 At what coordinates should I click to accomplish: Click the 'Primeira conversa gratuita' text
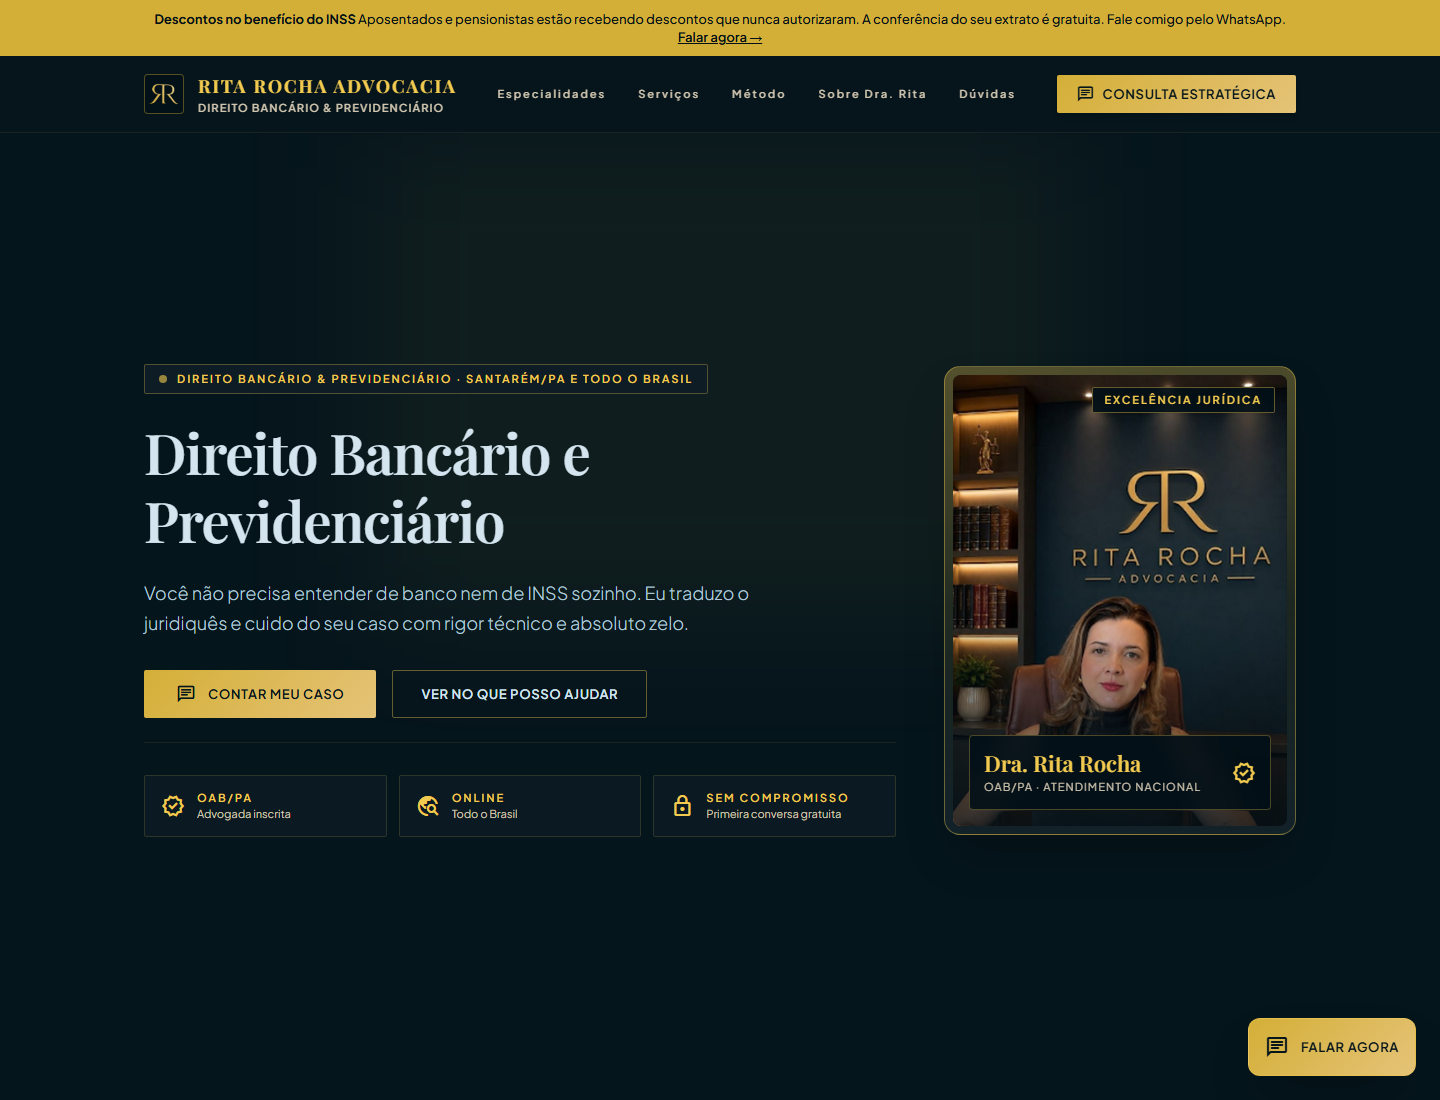click(774, 814)
